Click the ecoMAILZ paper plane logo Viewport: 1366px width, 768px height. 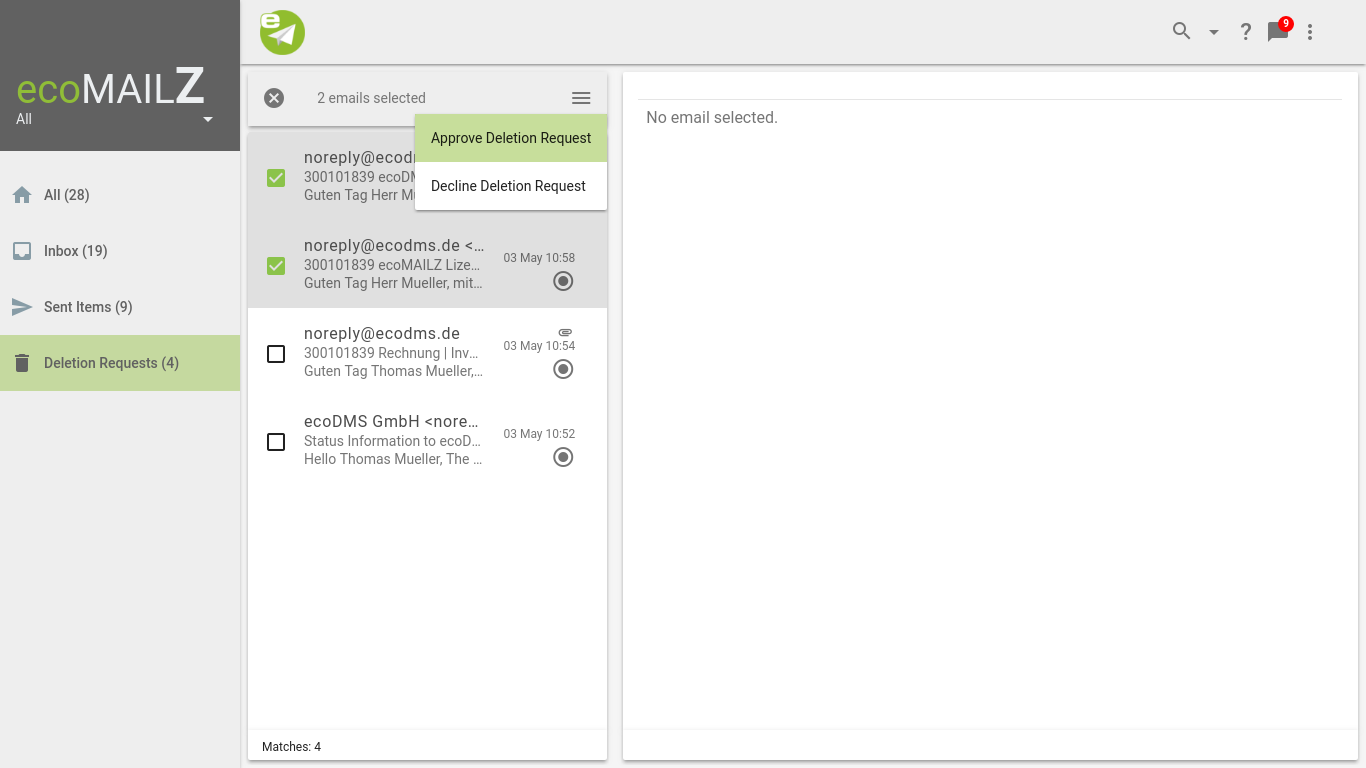[x=282, y=32]
